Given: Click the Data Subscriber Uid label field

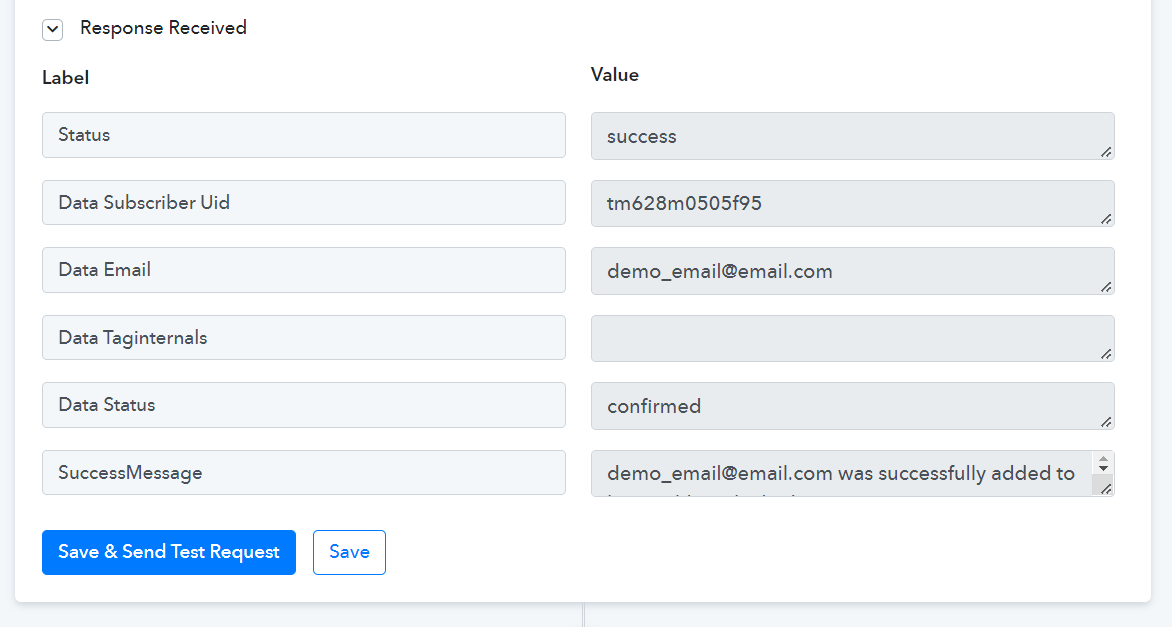Looking at the screenshot, I should pyautogui.click(x=303, y=202).
